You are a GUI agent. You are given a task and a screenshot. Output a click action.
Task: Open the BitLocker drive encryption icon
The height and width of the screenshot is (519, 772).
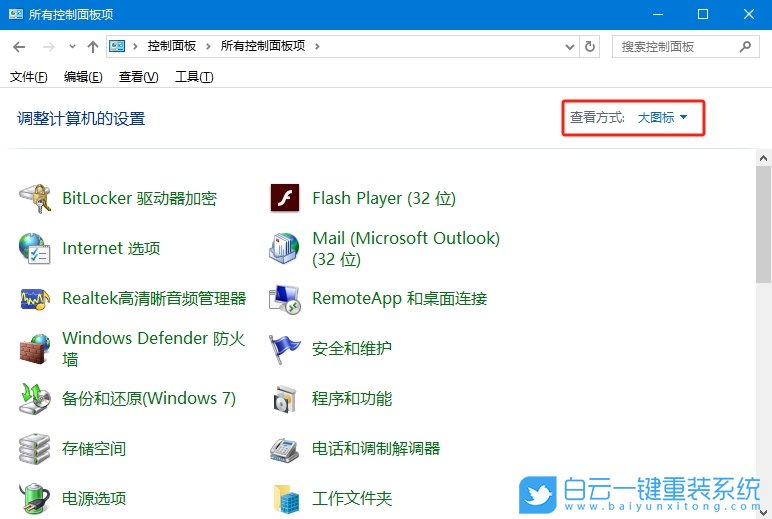[34, 198]
